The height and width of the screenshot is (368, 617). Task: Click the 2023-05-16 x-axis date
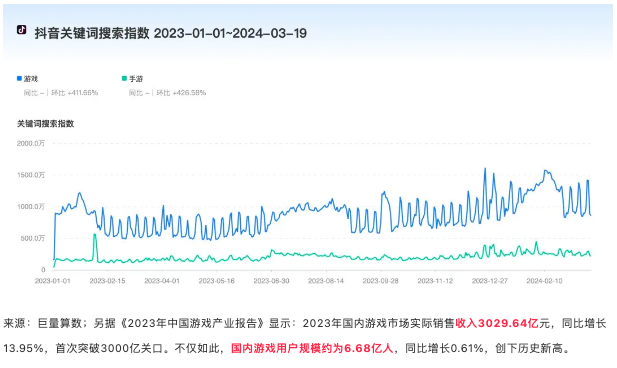click(216, 281)
